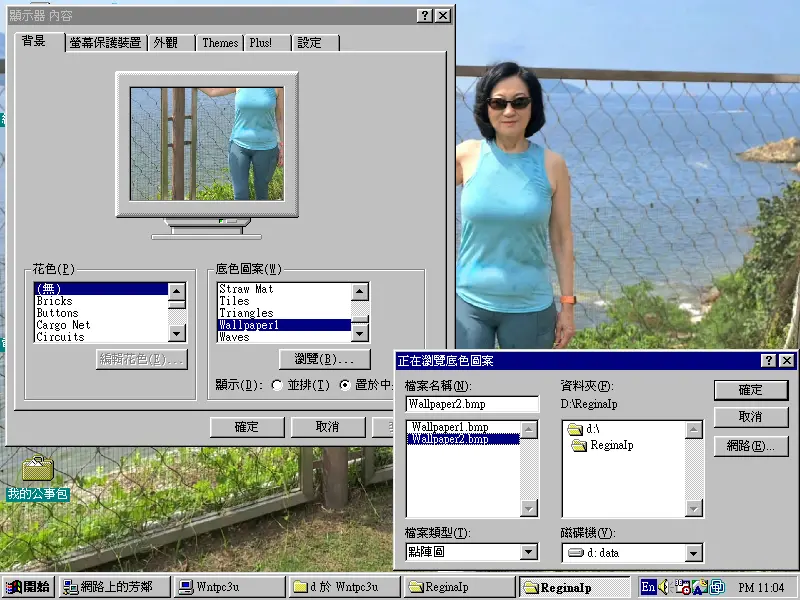Activate the 'd 於 Wntpc3u' taskbar button
This screenshot has height=600, width=800.
tap(344, 587)
